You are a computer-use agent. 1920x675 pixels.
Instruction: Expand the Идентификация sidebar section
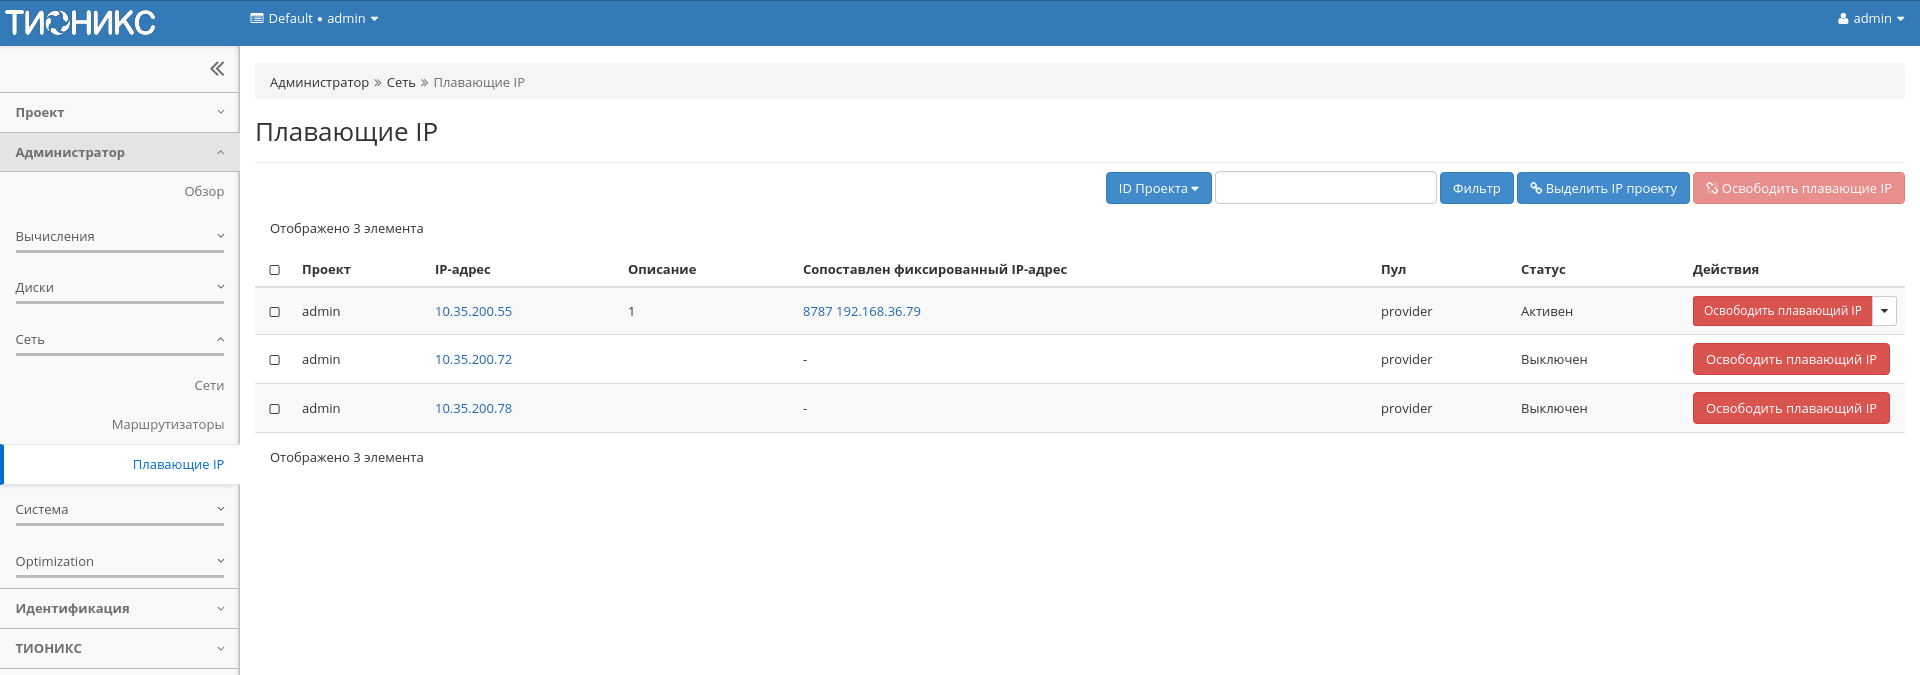point(119,608)
